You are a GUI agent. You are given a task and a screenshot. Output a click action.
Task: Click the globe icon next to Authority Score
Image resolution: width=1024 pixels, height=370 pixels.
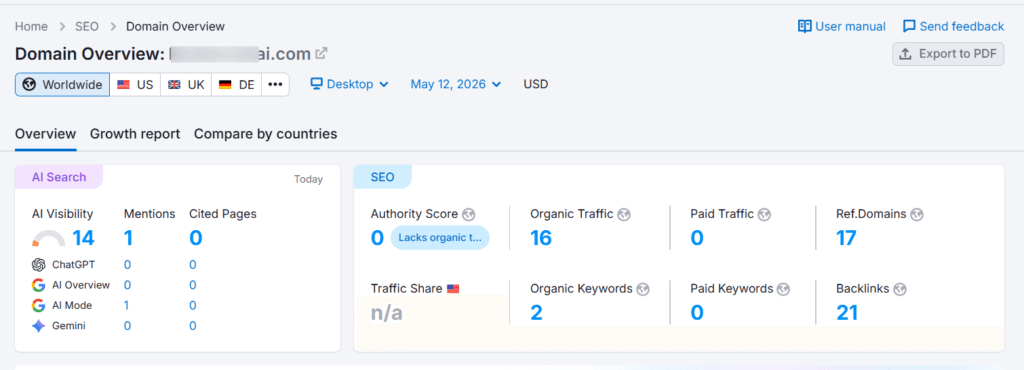(468, 214)
